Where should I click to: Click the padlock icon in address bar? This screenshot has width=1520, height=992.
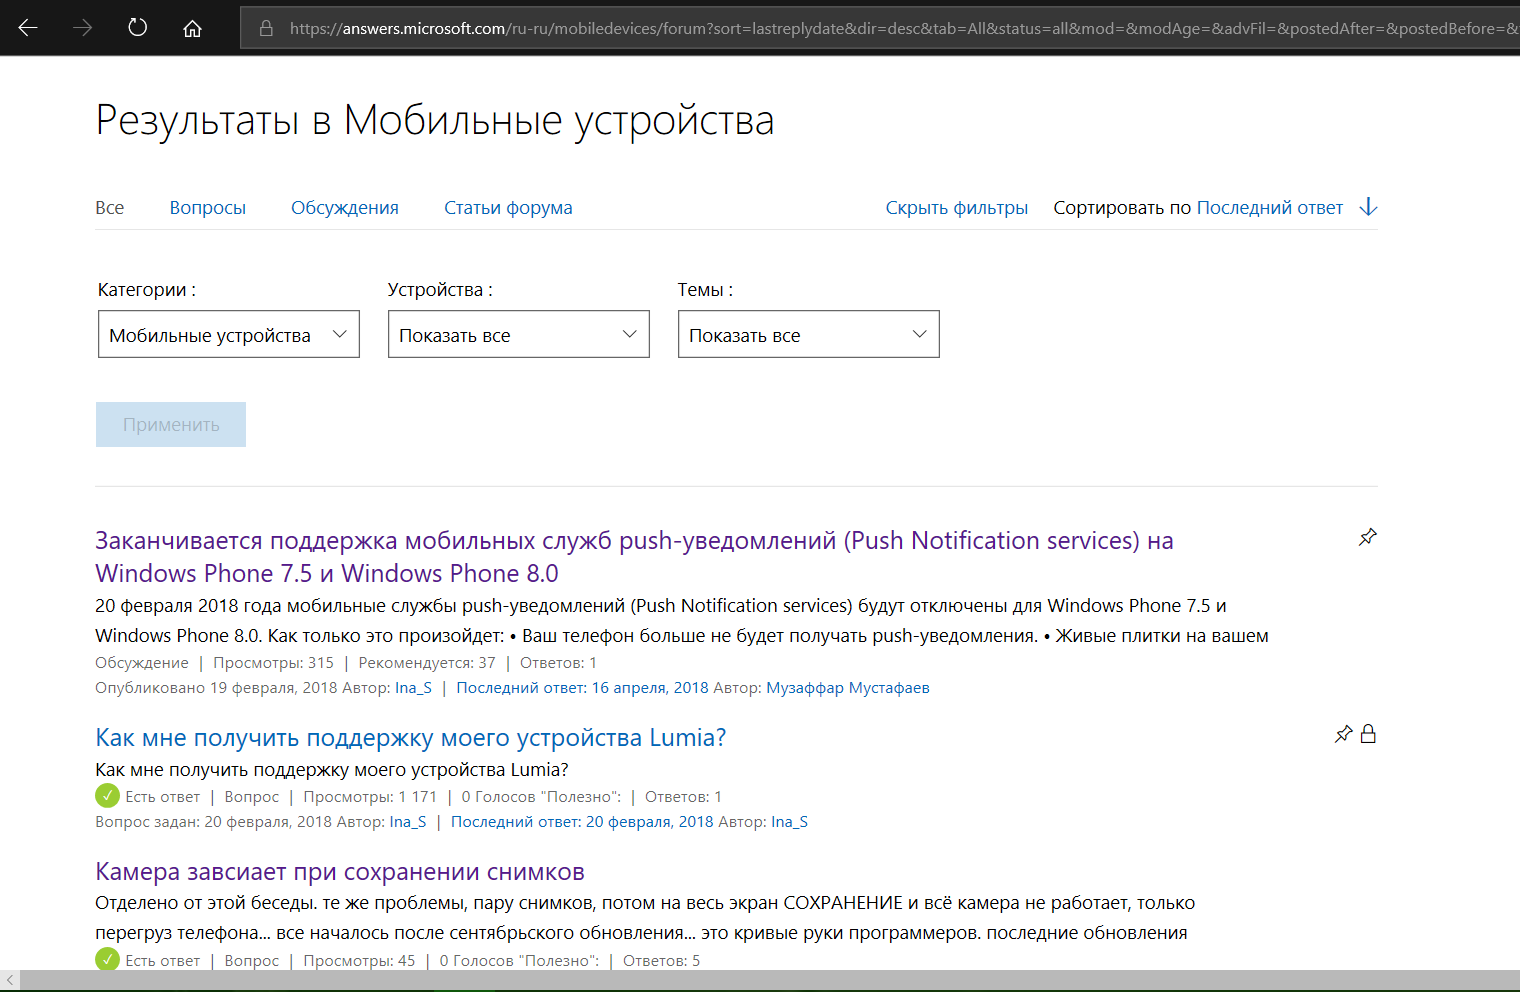266,28
